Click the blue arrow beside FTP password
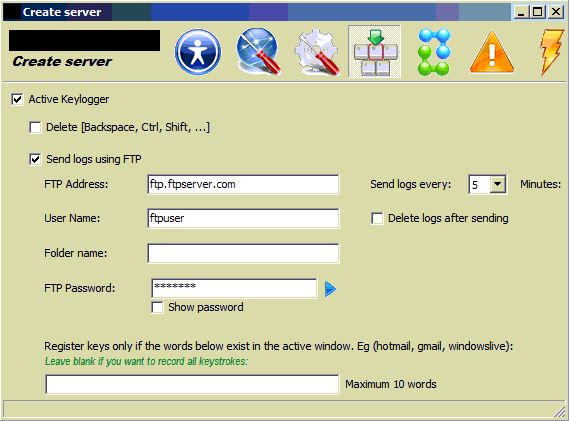The height and width of the screenshot is (421, 569). click(330, 289)
